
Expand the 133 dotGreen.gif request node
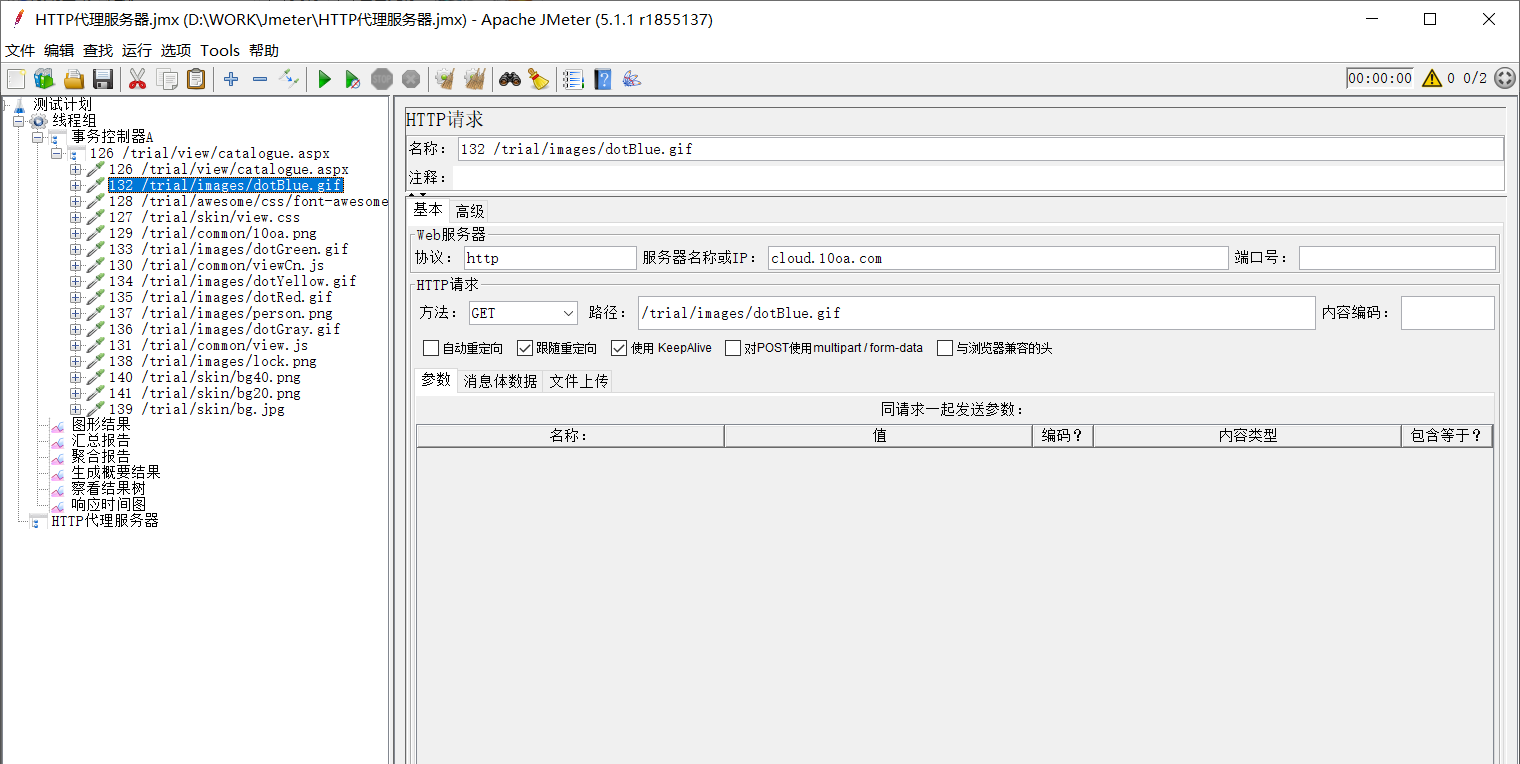(x=75, y=249)
